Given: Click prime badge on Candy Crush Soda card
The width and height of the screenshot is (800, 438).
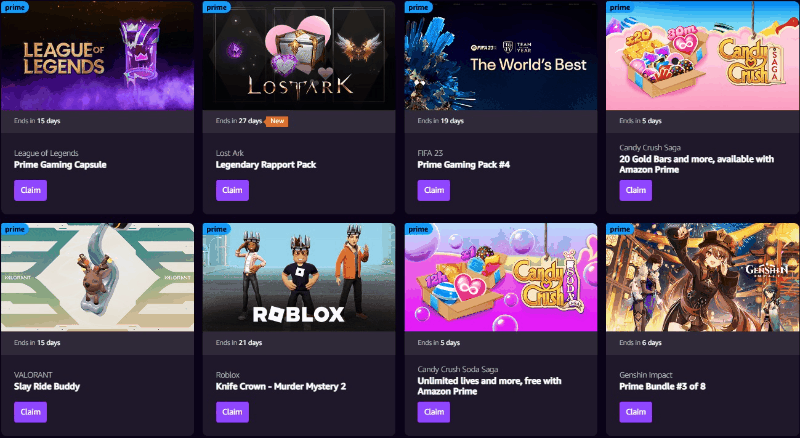Looking at the screenshot, I should click(x=418, y=229).
